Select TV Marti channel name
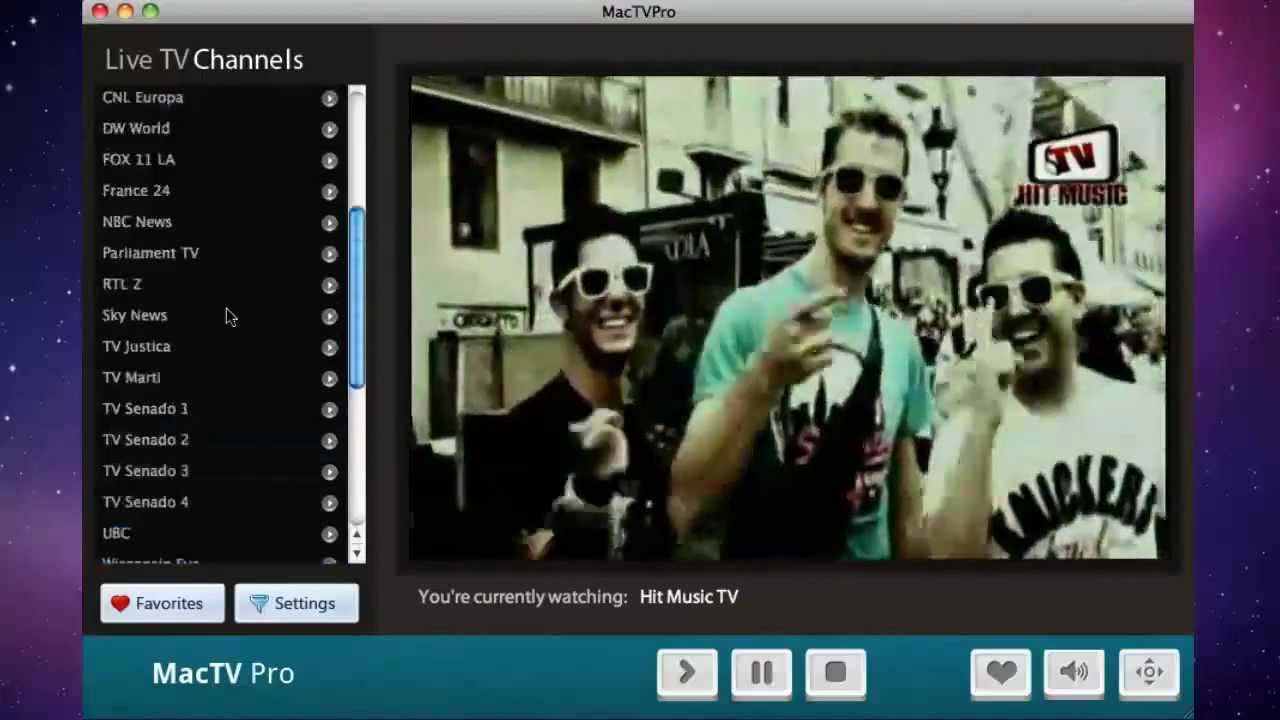 point(131,377)
